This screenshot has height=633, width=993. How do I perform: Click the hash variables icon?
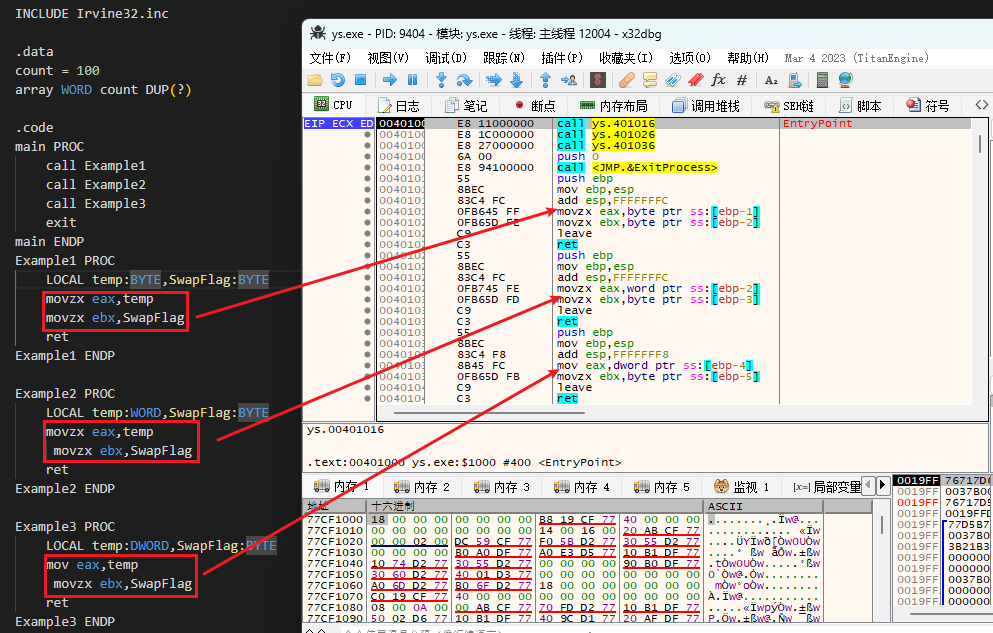pos(742,80)
